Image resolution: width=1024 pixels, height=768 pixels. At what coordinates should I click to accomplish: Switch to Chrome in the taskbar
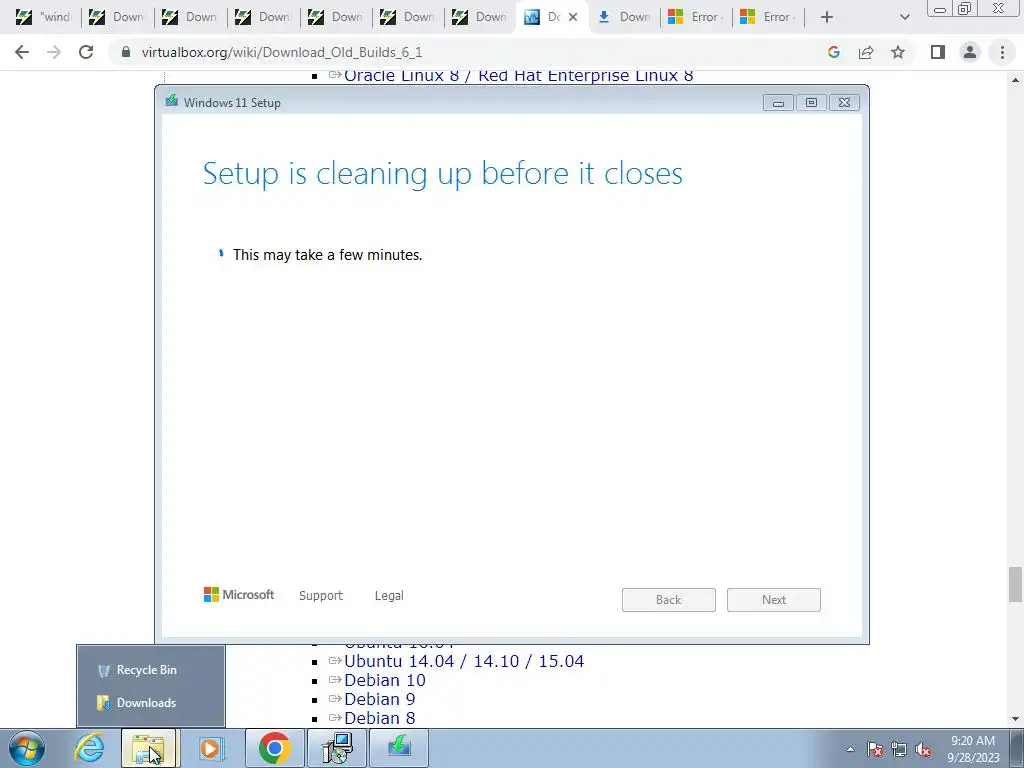click(274, 748)
